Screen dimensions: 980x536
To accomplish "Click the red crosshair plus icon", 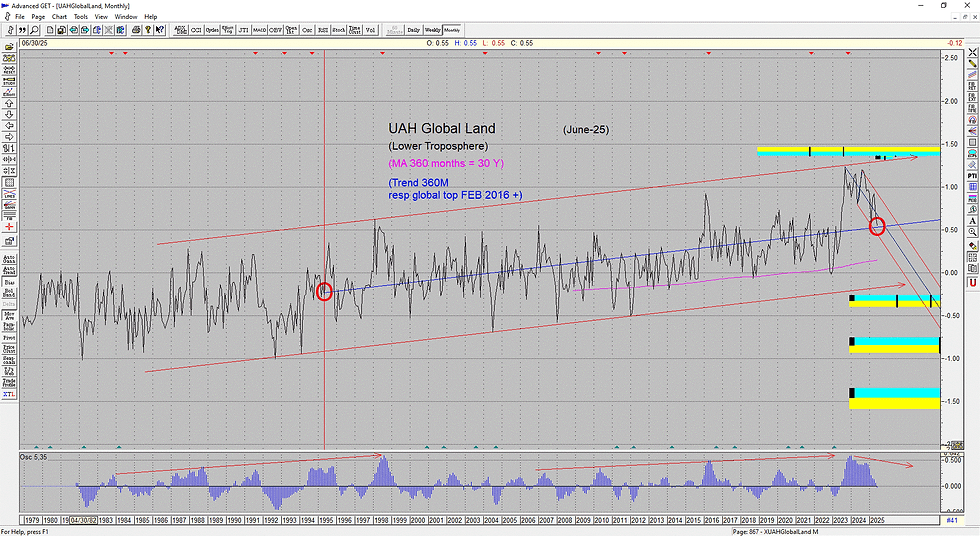I will [x=9, y=227].
